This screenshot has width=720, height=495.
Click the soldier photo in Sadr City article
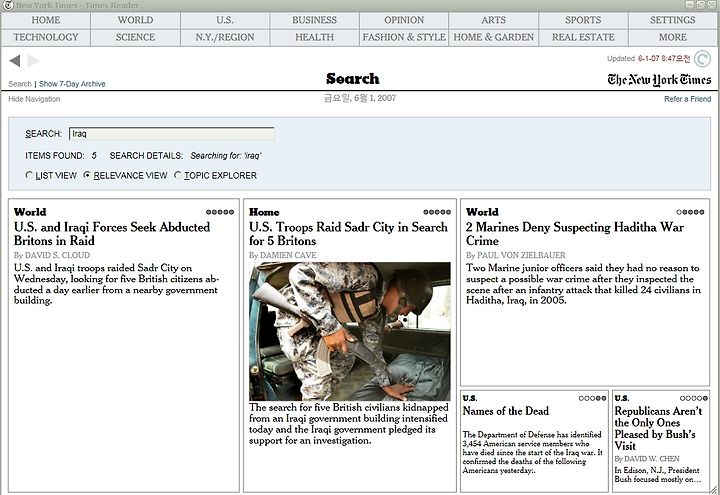point(350,331)
